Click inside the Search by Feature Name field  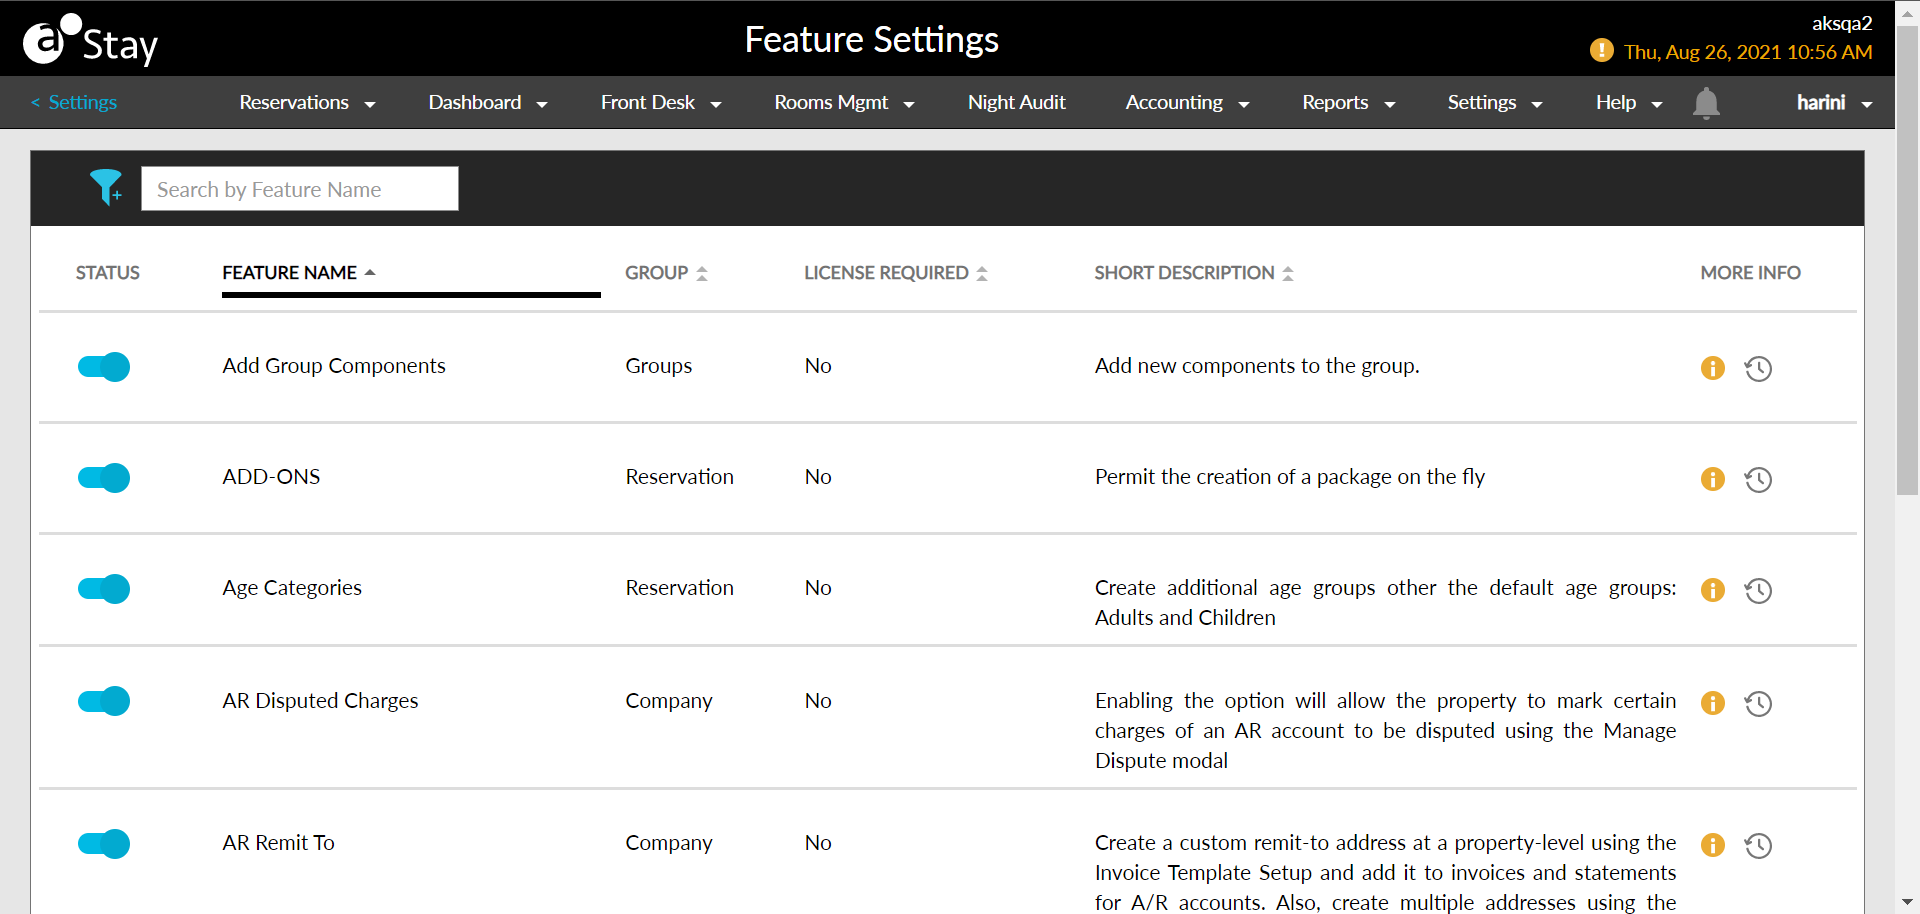click(x=300, y=188)
